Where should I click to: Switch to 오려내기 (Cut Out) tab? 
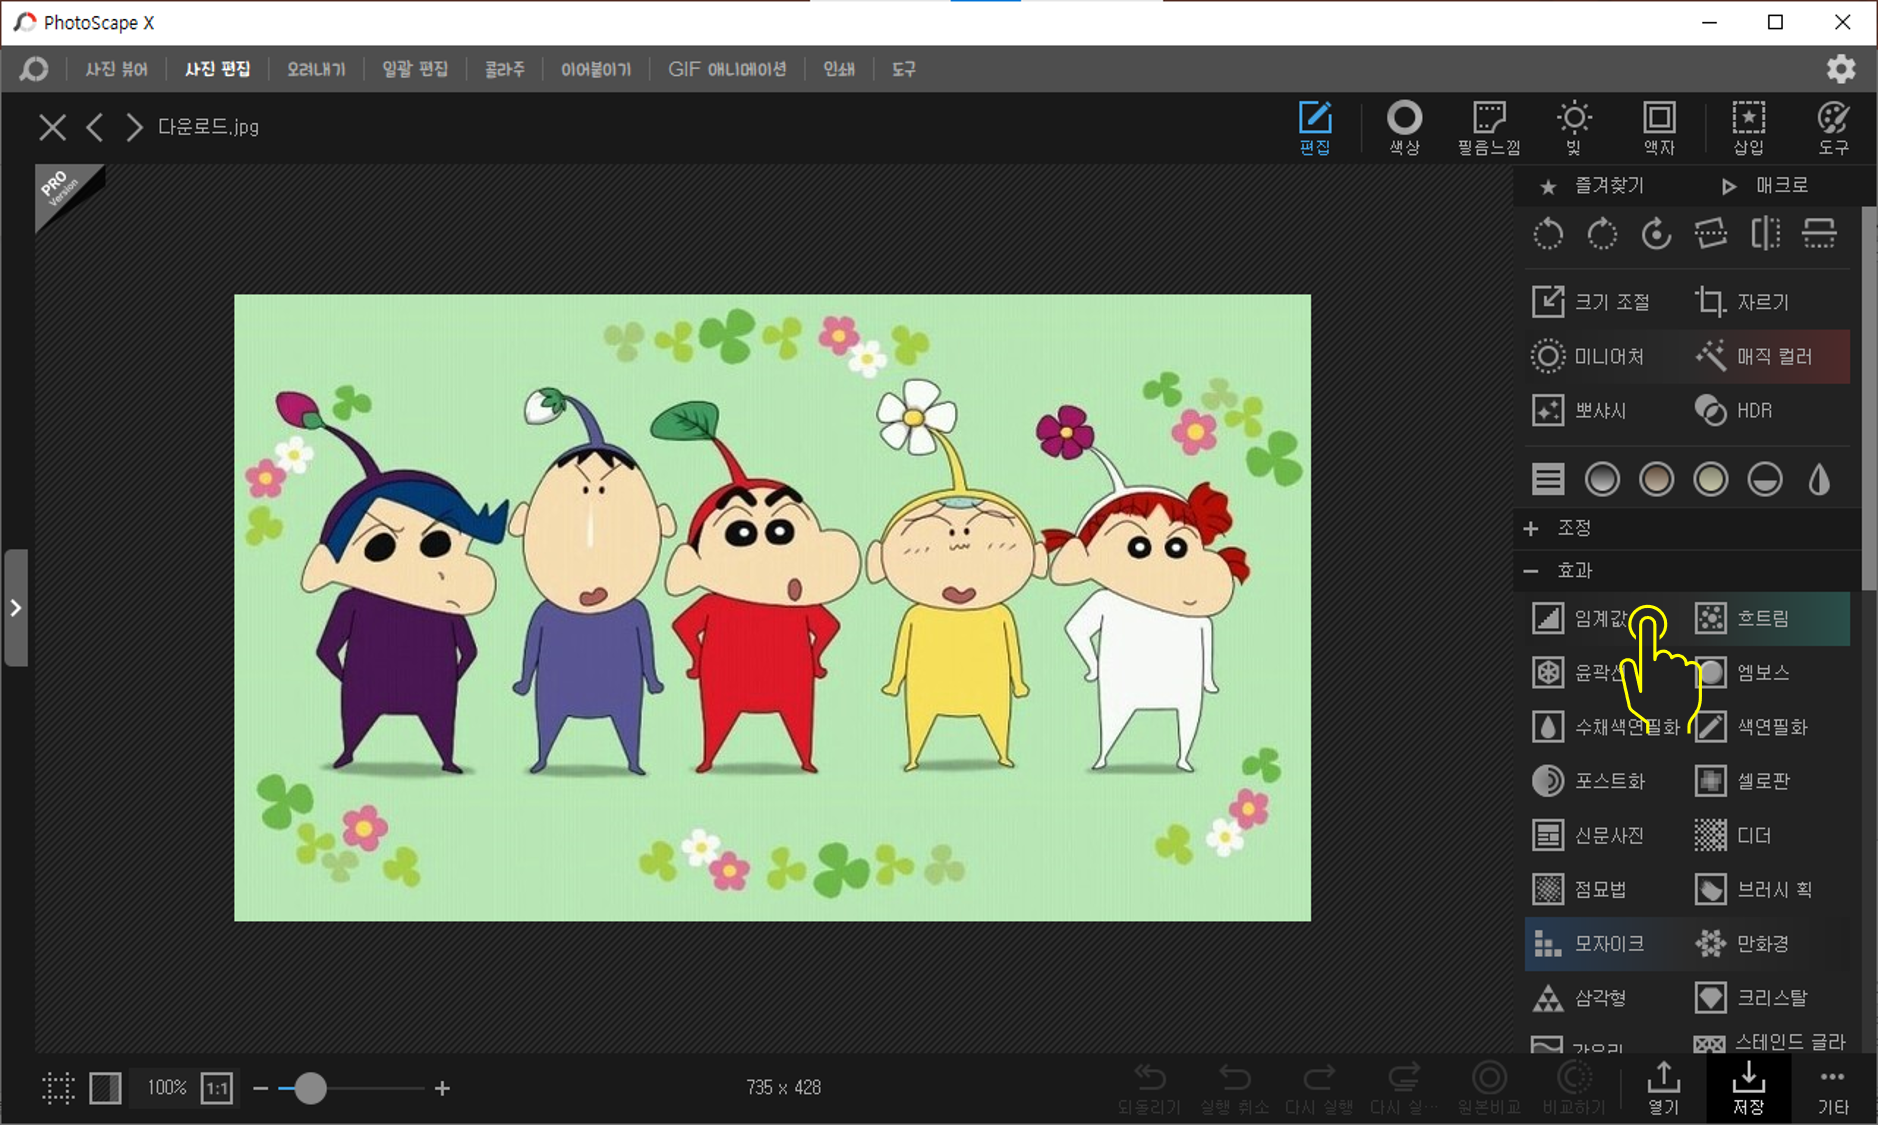pyautogui.click(x=316, y=69)
